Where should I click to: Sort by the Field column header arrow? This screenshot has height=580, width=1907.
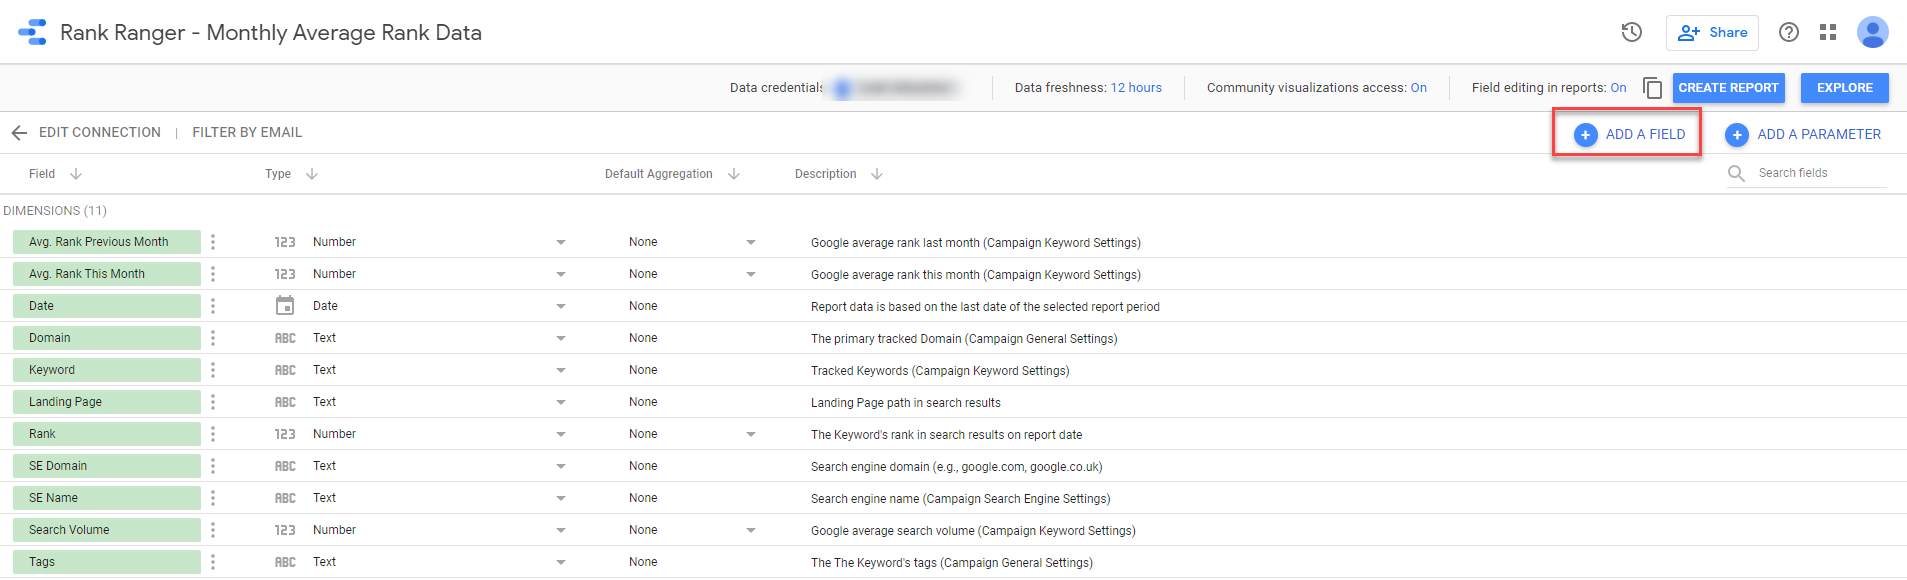click(x=76, y=174)
